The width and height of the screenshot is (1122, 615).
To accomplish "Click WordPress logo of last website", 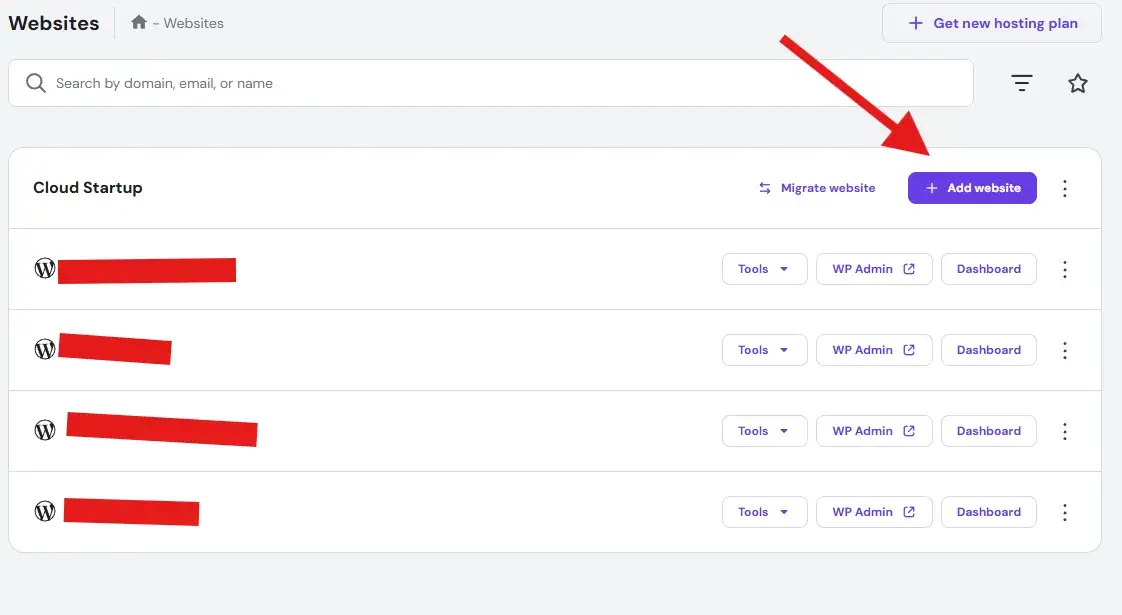I will point(45,511).
